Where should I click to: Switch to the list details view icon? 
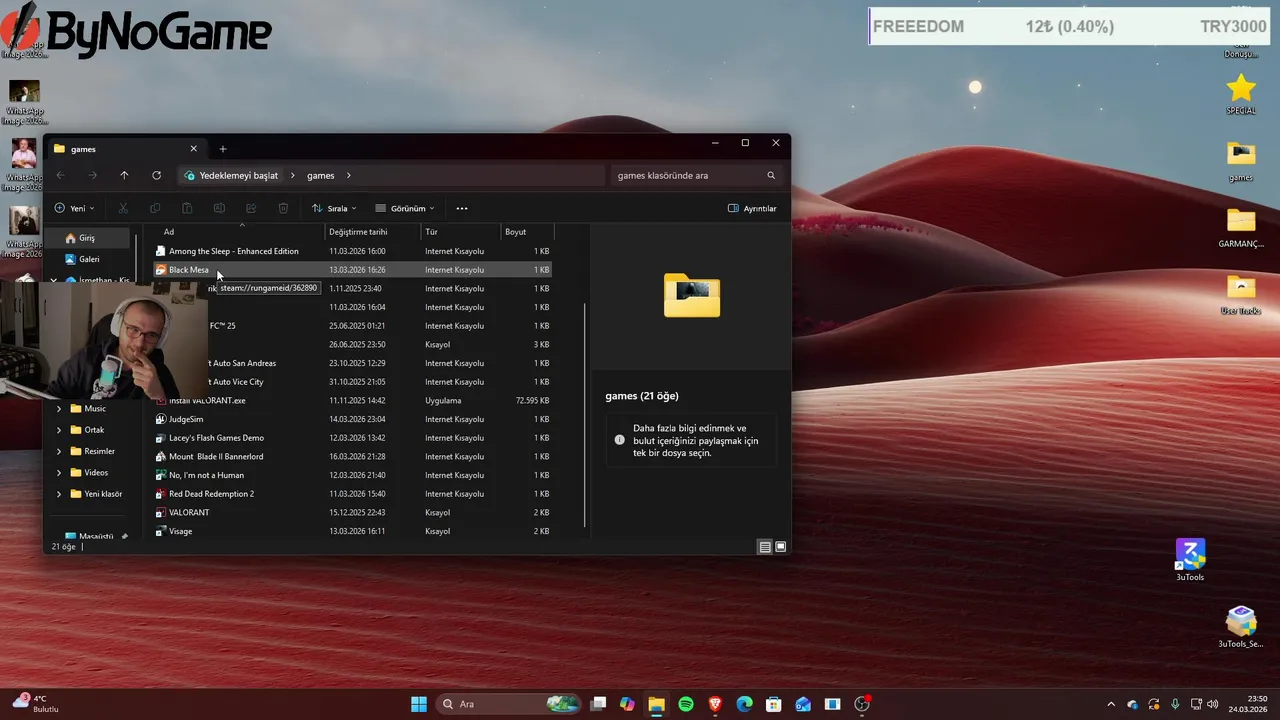click(765, 547)
